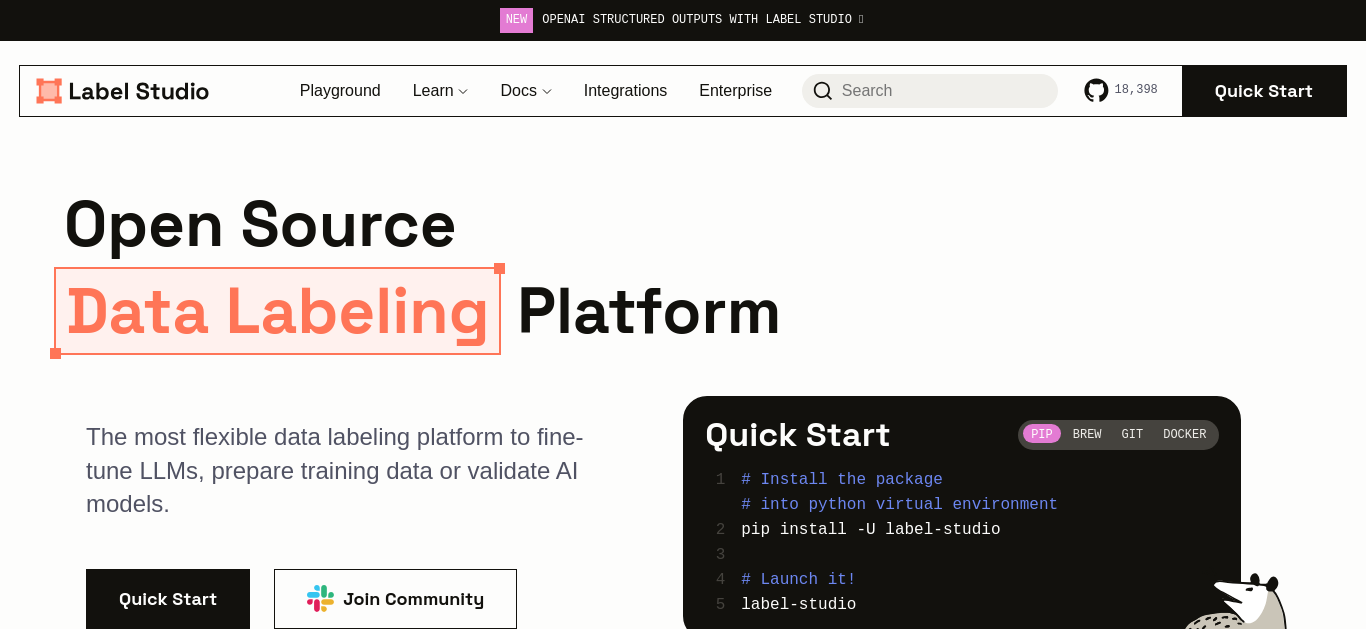Click the Join Community button
Viewport: 1366px width, 629px height.
coord(395,599)
